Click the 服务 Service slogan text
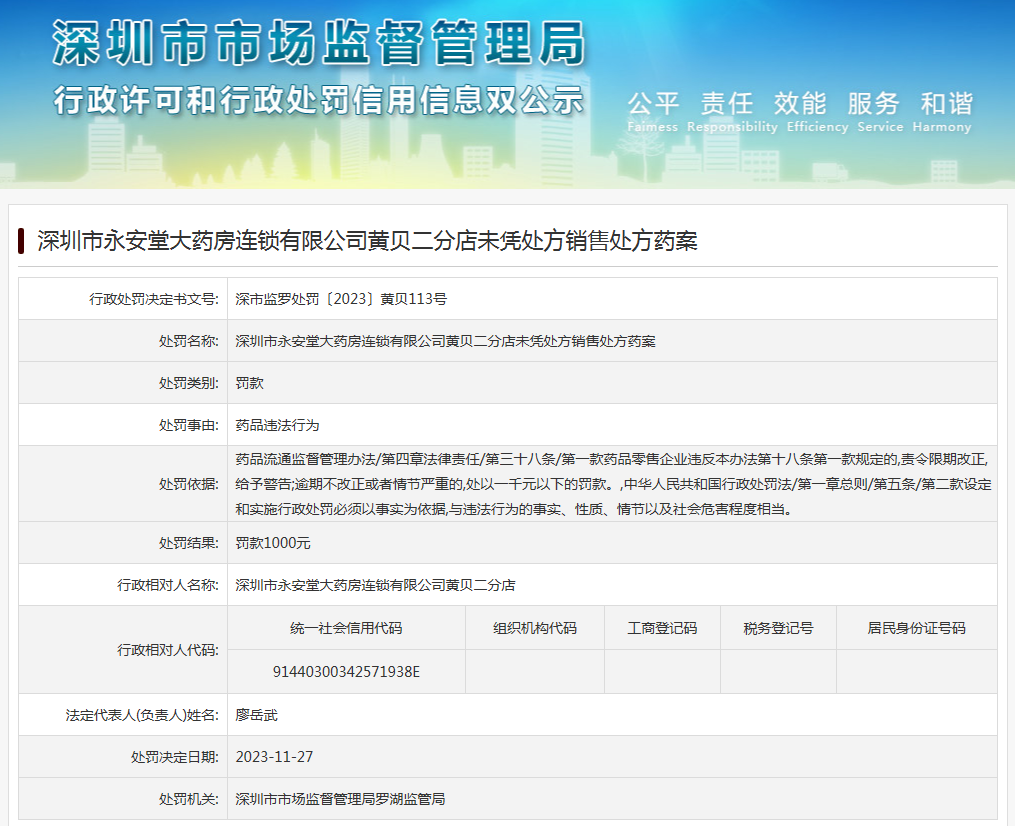Image resolution: width=1015 pixels, height=826 pixels. pyautogui.click(x=880, y=112)
